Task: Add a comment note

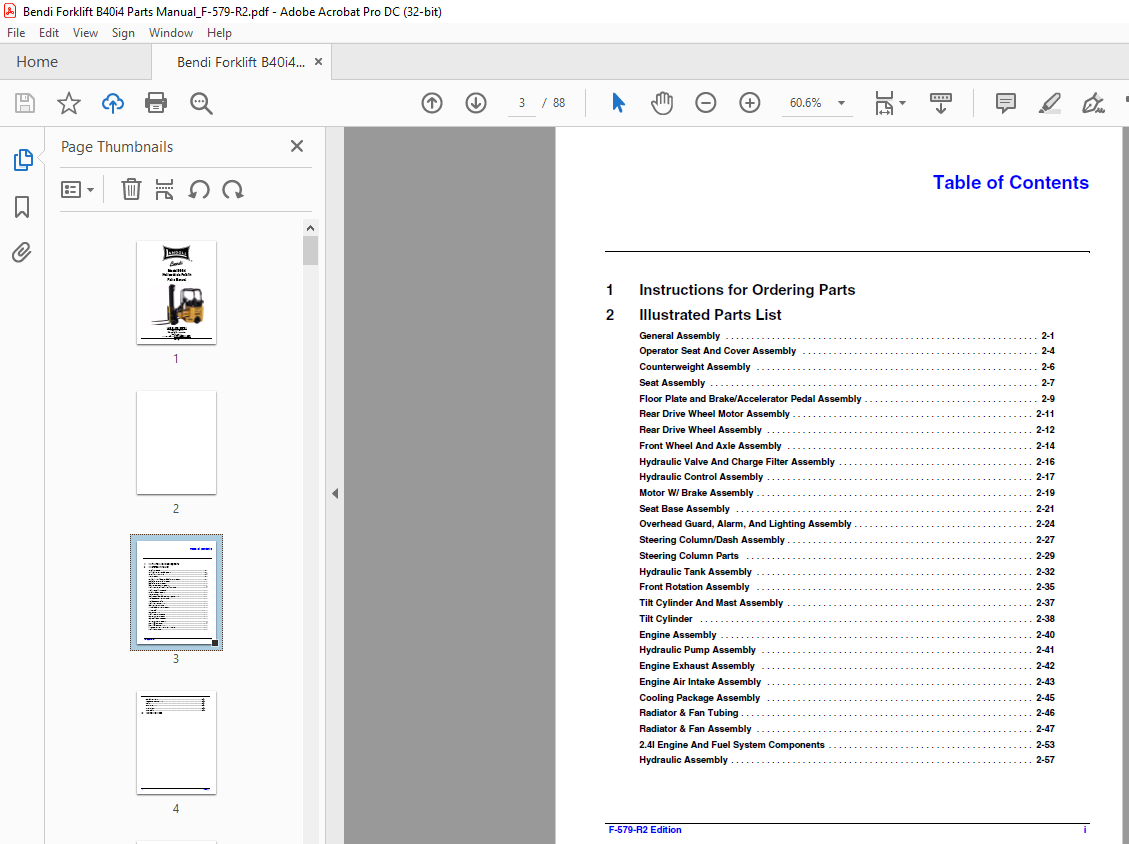Action: point(1006,103)
